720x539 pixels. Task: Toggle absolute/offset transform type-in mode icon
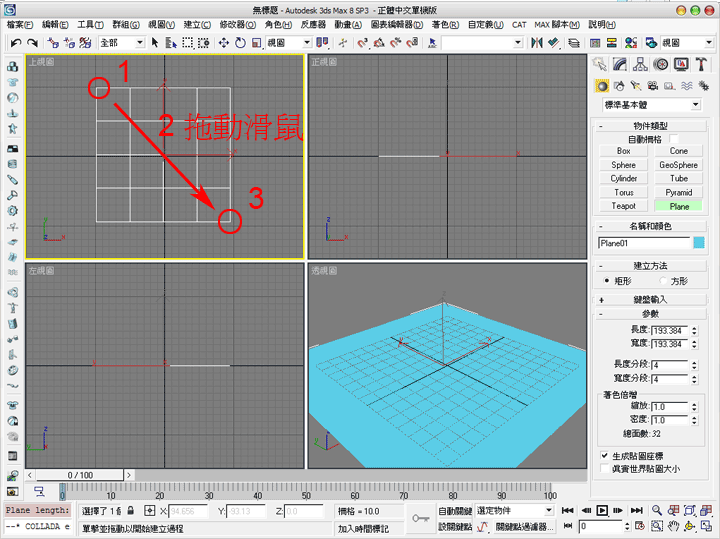pyautogui.click(x=150, y=511)
